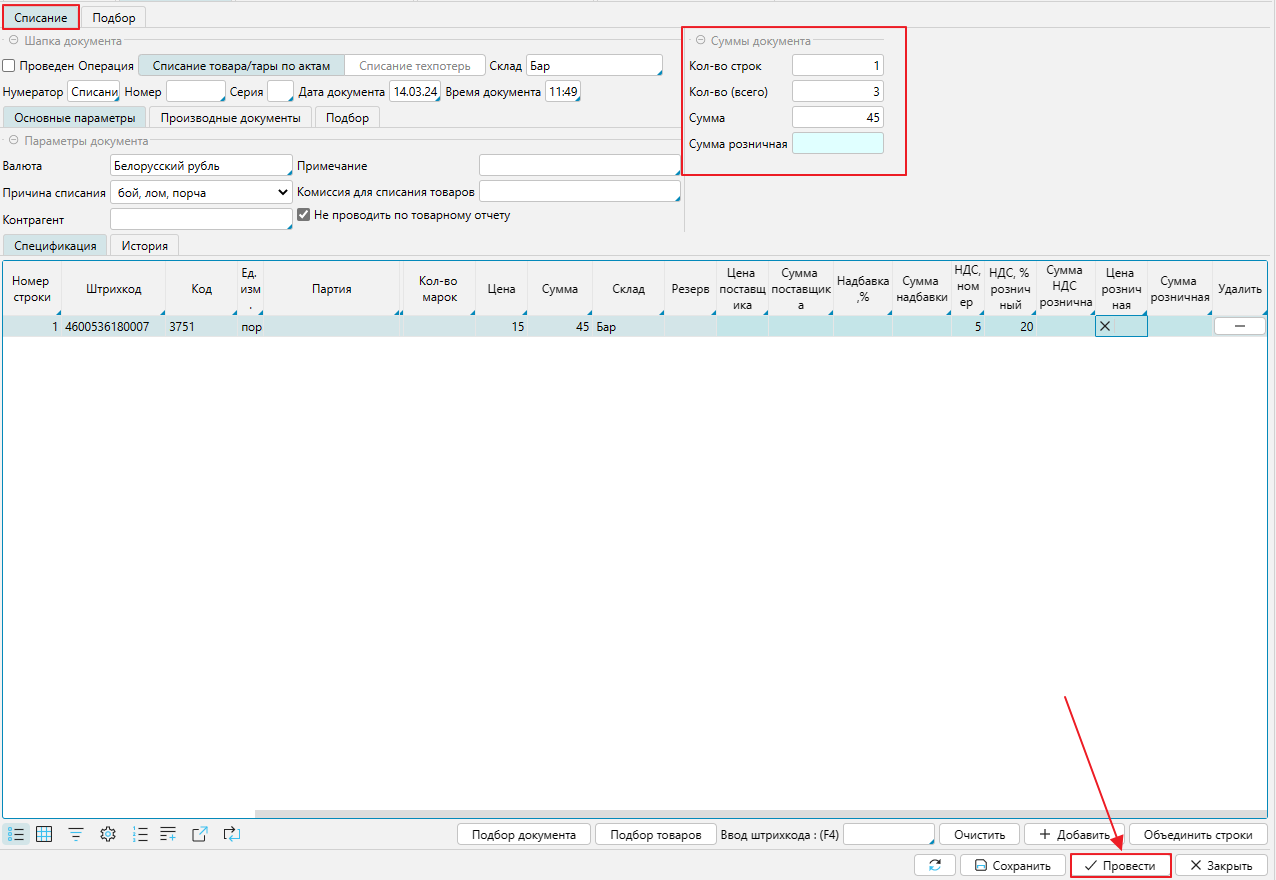Screen dimensions: 1276x880
Task: Select Списание техпотерь operation option
Action: [x=414, y=66]
